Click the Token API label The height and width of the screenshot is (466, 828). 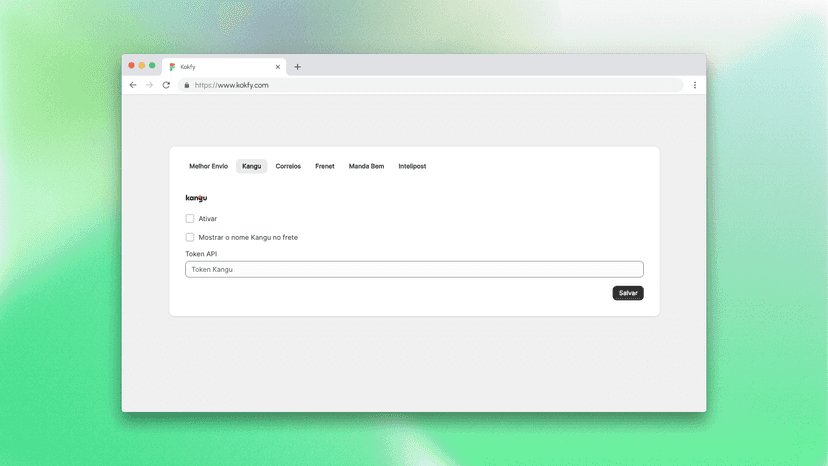(x=201, y=254)
